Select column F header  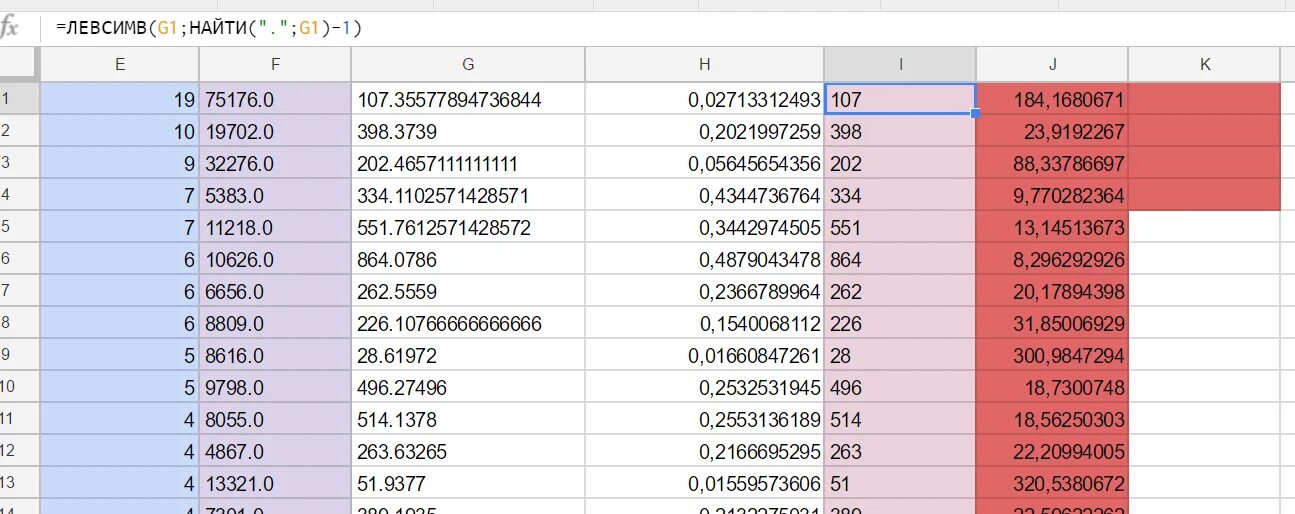(x=275, y=65)
